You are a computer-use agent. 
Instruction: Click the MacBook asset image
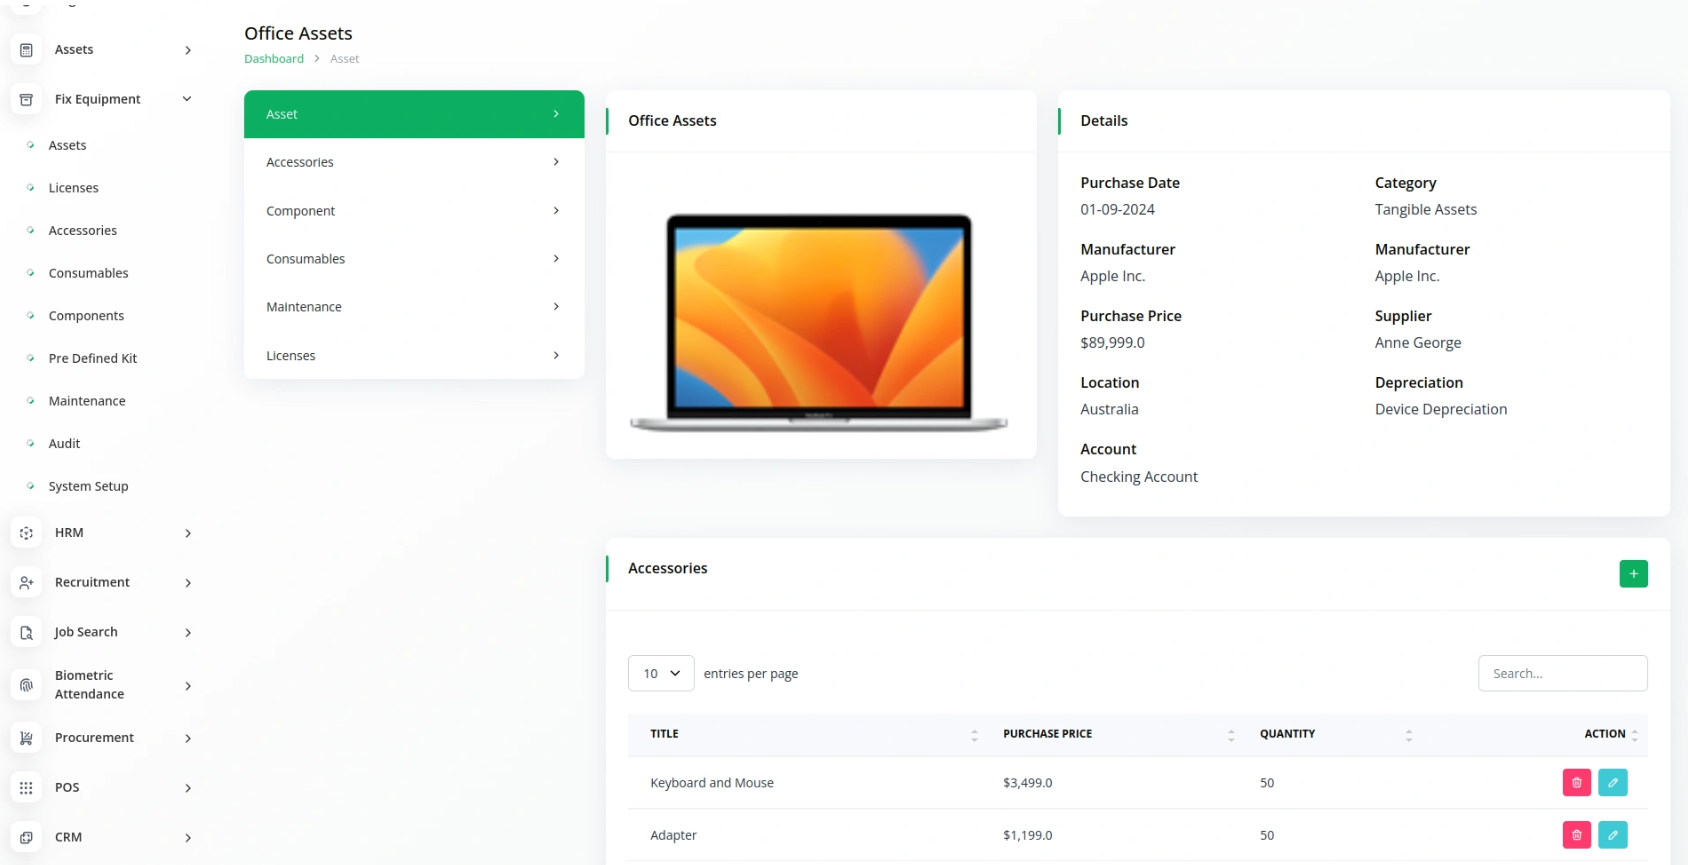point(819,323)
